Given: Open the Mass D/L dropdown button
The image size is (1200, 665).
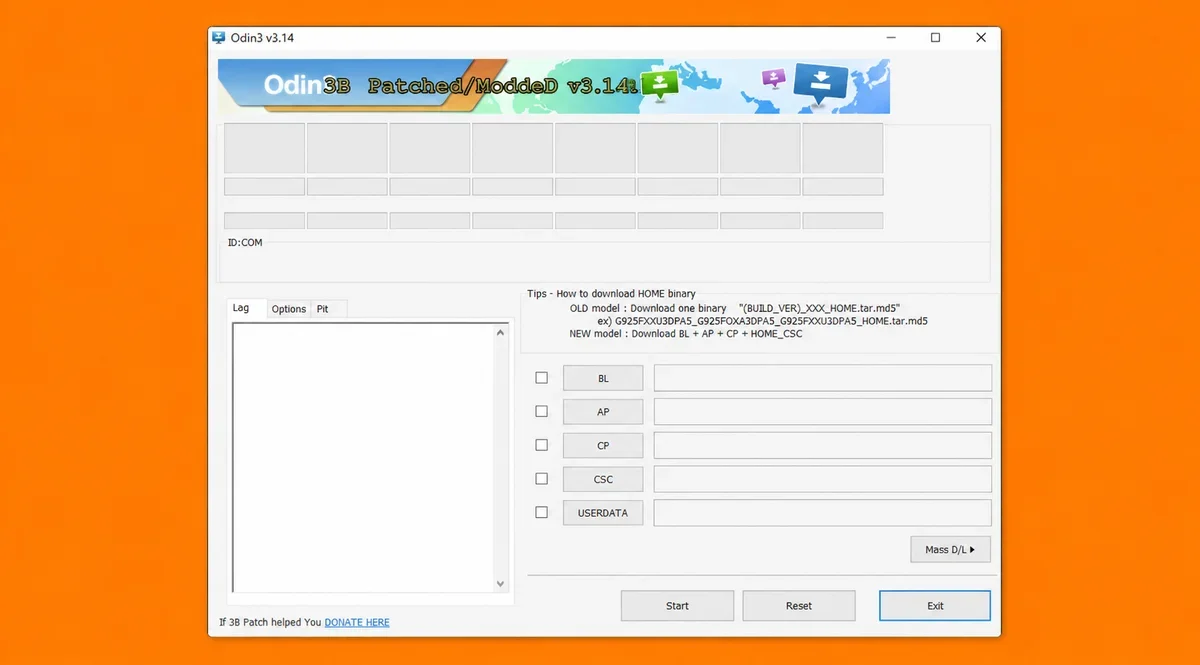Looking at the screenshot, I should (x=950, y=549).
